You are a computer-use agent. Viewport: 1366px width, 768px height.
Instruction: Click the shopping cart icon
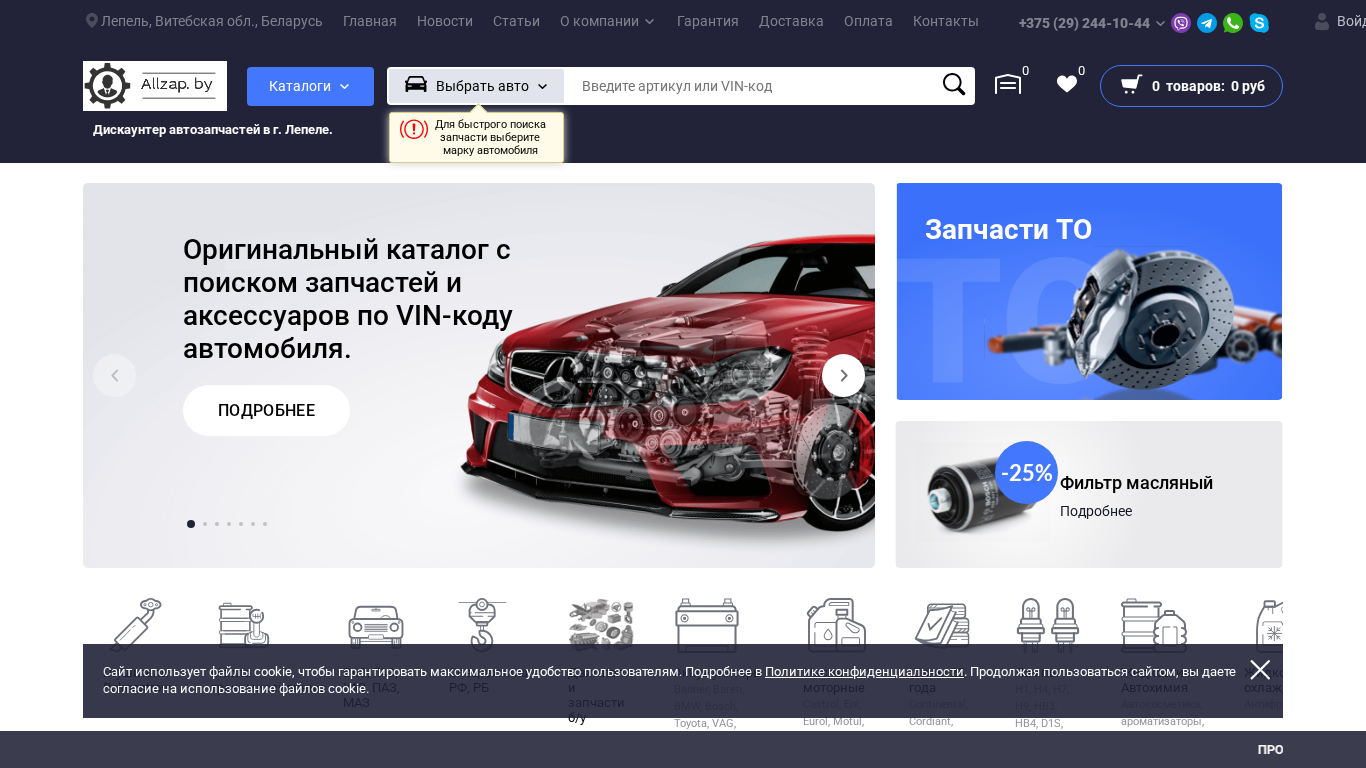(1131, 85)
